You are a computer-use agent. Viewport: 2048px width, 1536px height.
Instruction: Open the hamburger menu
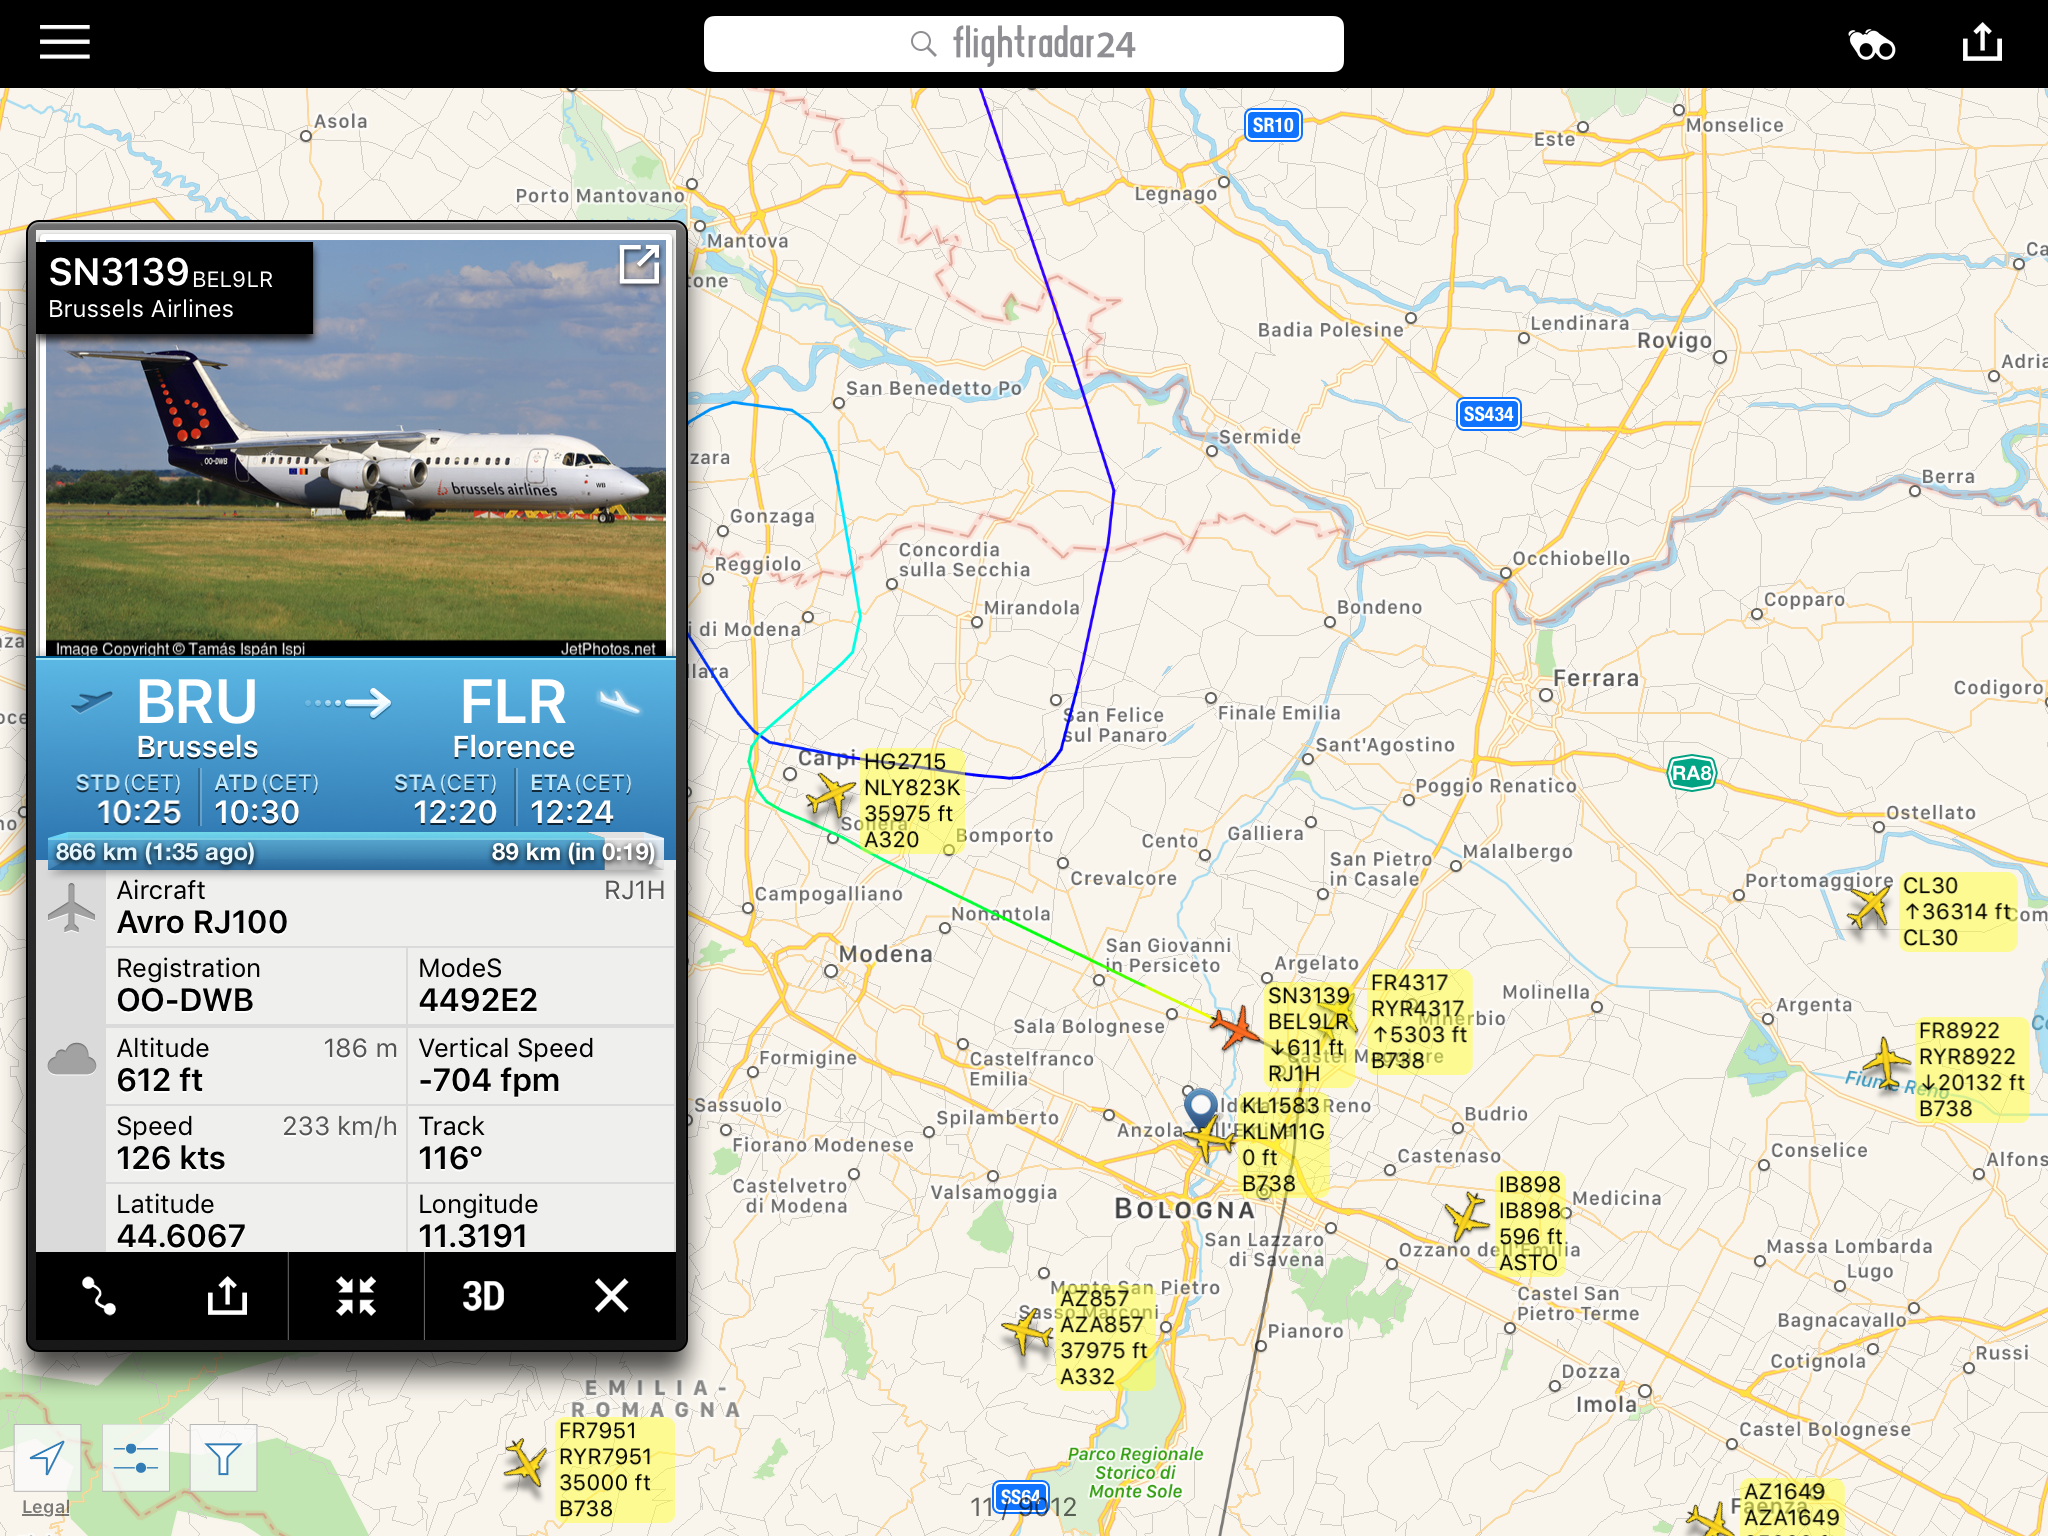(x=65, y=43)
